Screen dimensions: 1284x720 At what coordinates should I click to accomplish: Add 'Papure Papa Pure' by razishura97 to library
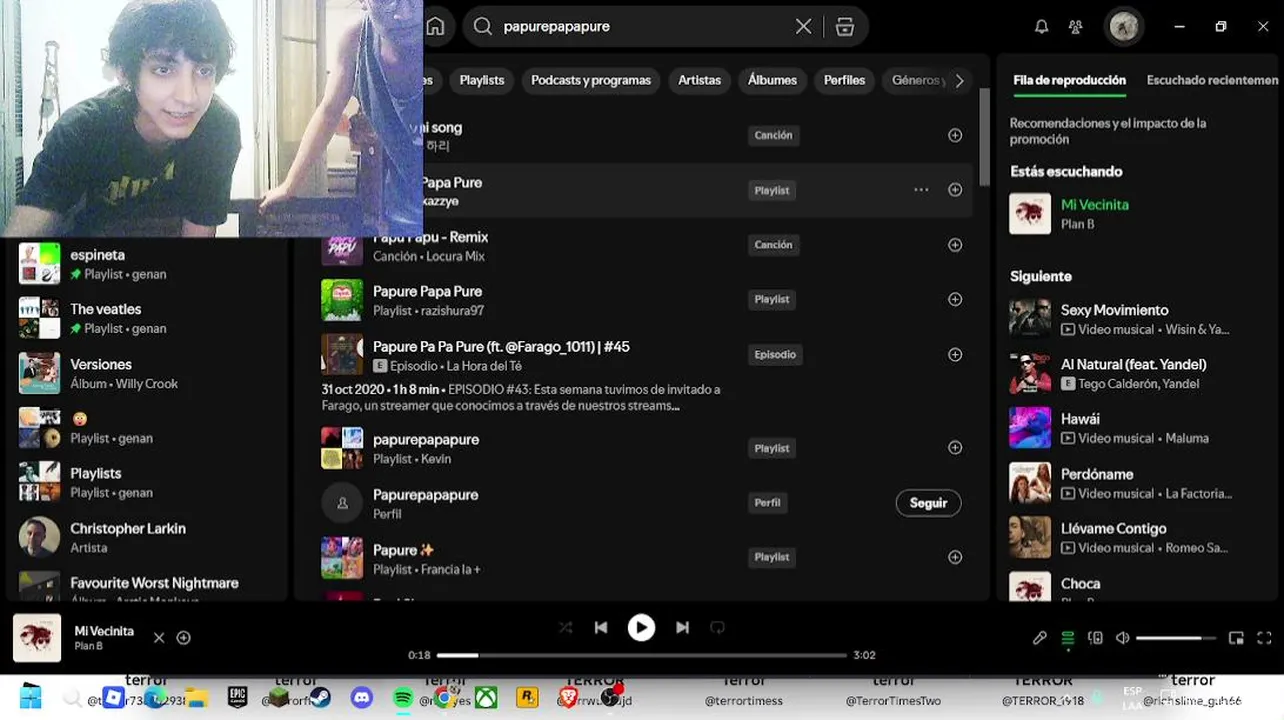pyautogui.click(x=955, y=299)
